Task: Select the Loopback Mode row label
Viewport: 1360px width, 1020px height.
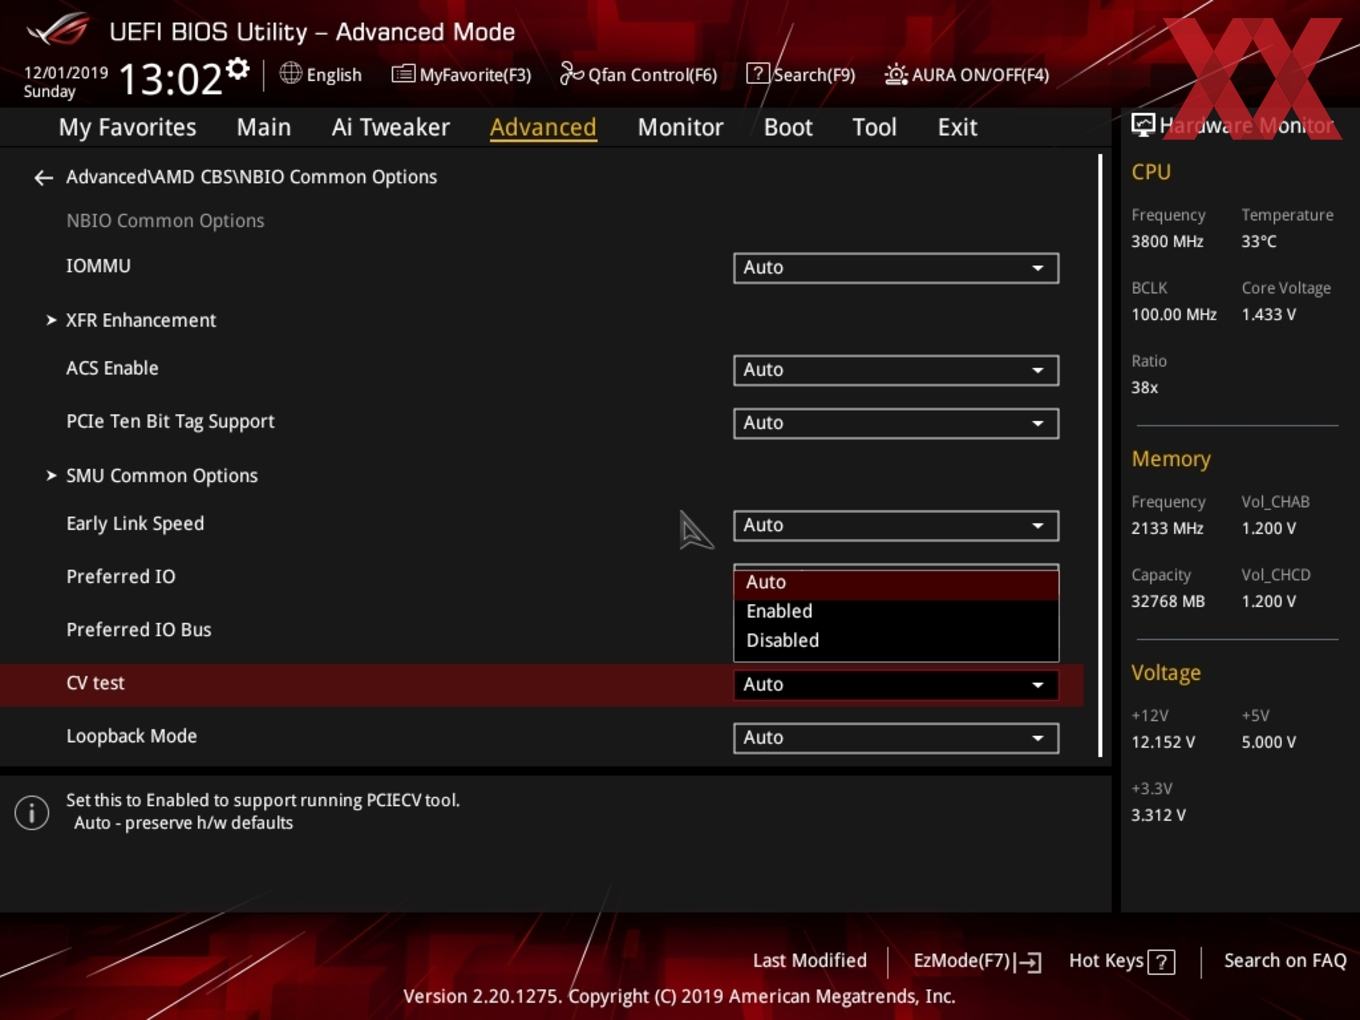Action: (x=132, y=736)
